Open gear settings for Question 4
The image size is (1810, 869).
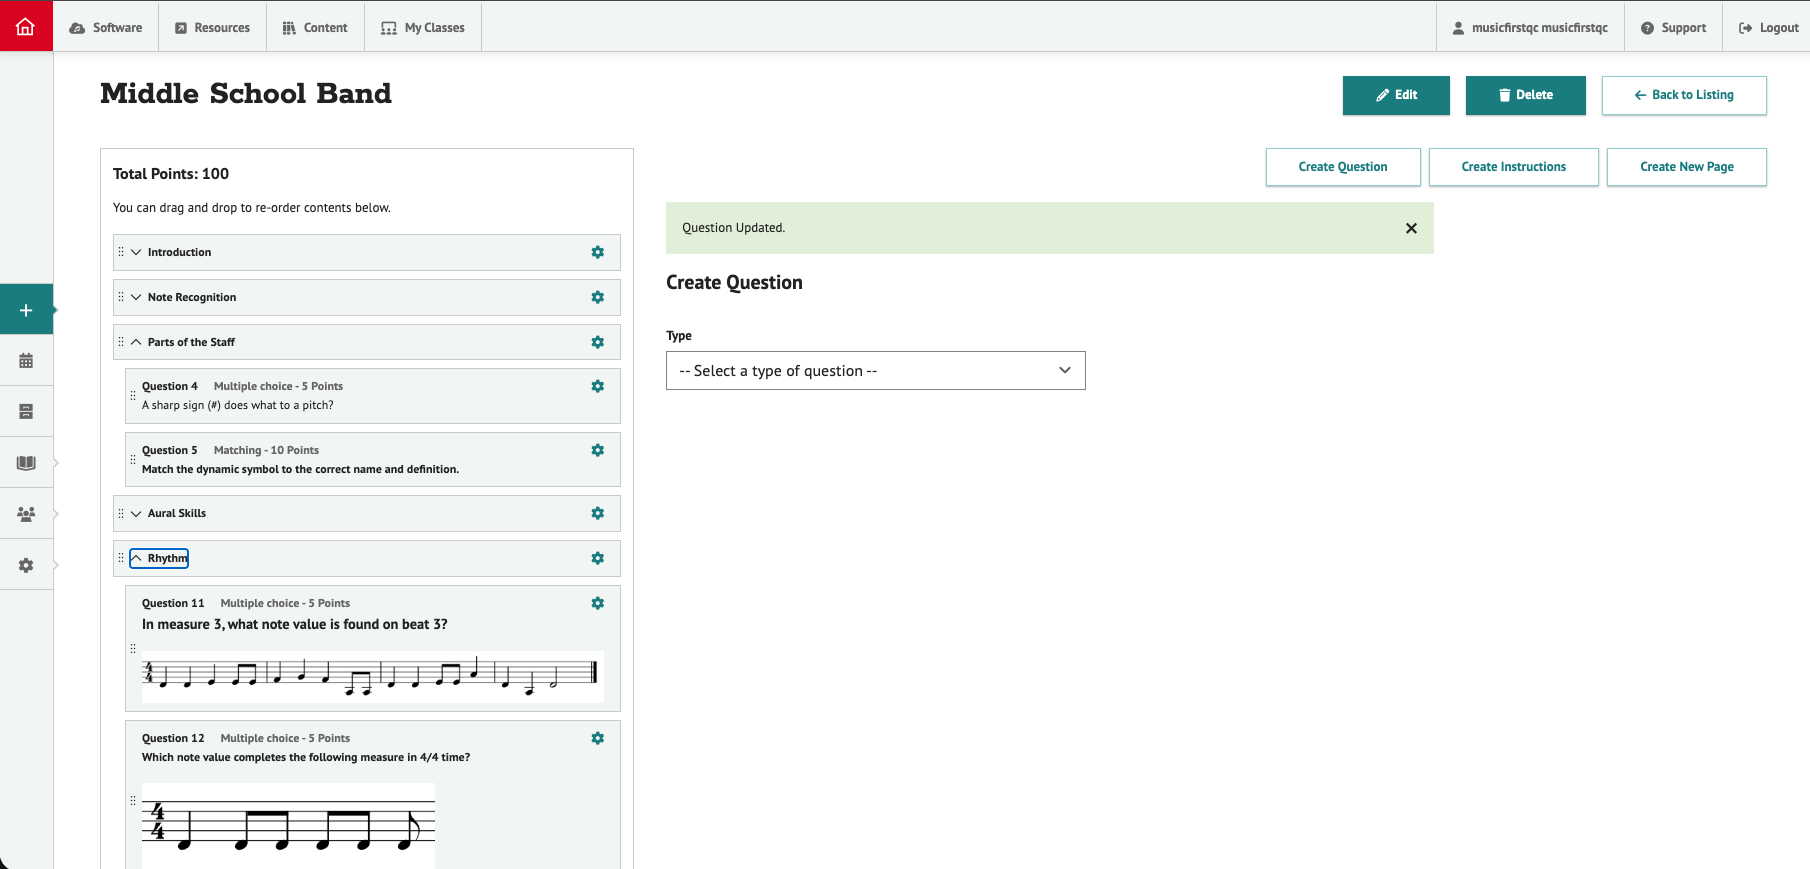click(x=598, y=386)
